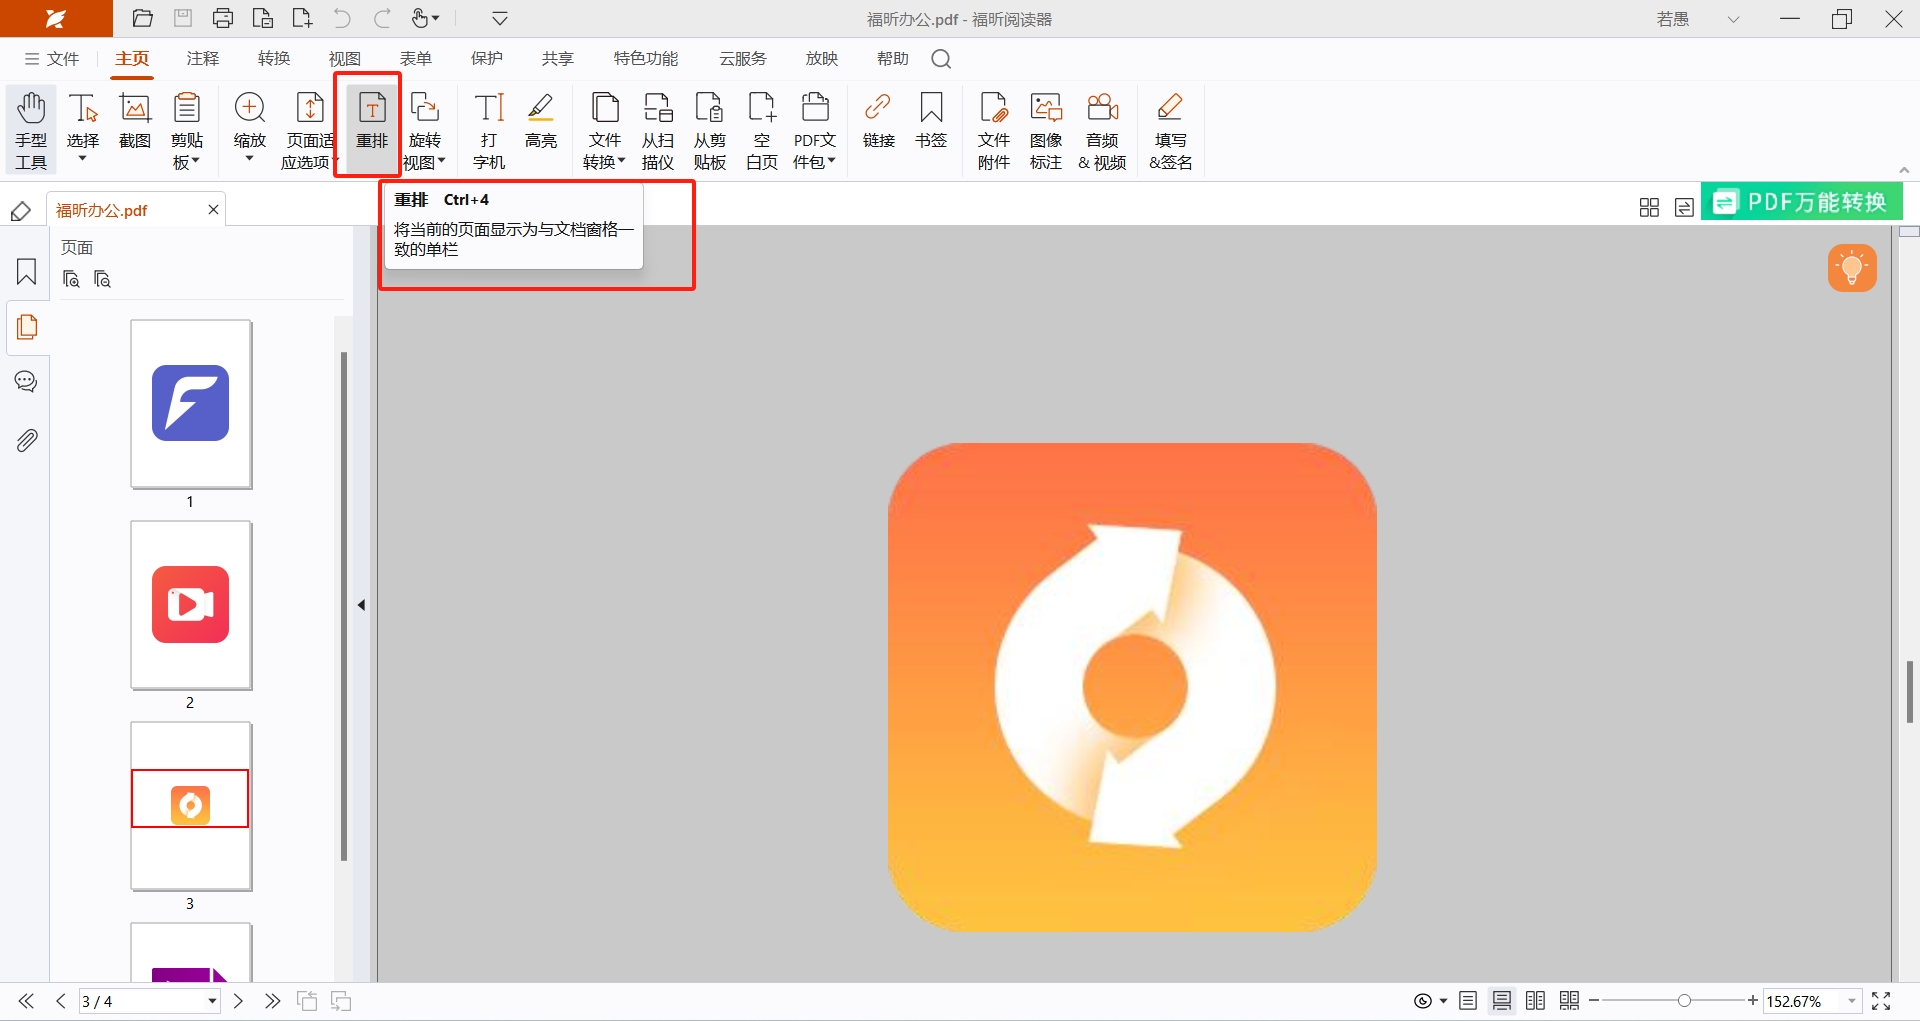Switch to the Convert (转换) tab
The image size is (1920, 1021).
click(274, 59)
